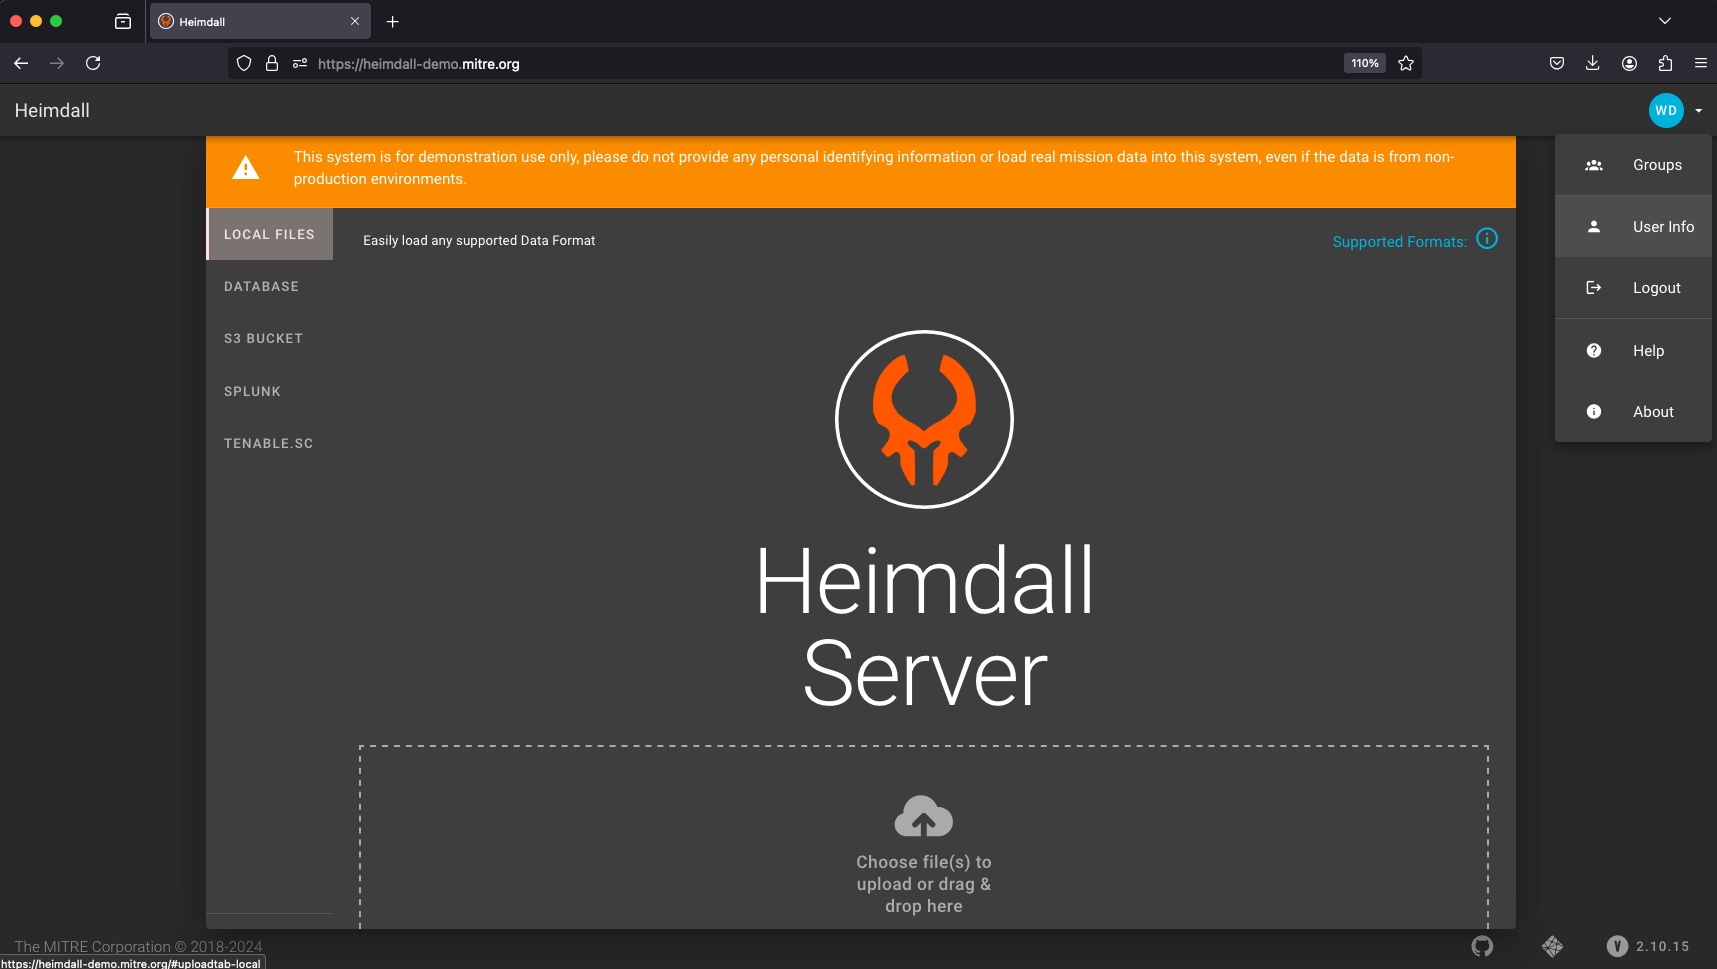
Task: Click Choose file(s) upload area
Action: (x=923, y=883)
